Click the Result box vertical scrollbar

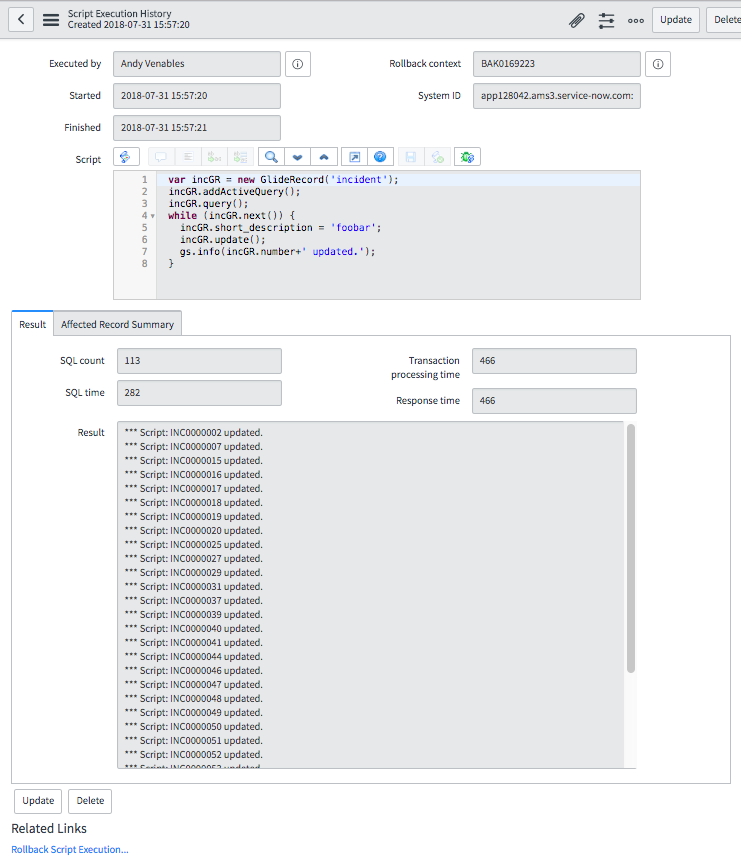click(x=631, y=548)
